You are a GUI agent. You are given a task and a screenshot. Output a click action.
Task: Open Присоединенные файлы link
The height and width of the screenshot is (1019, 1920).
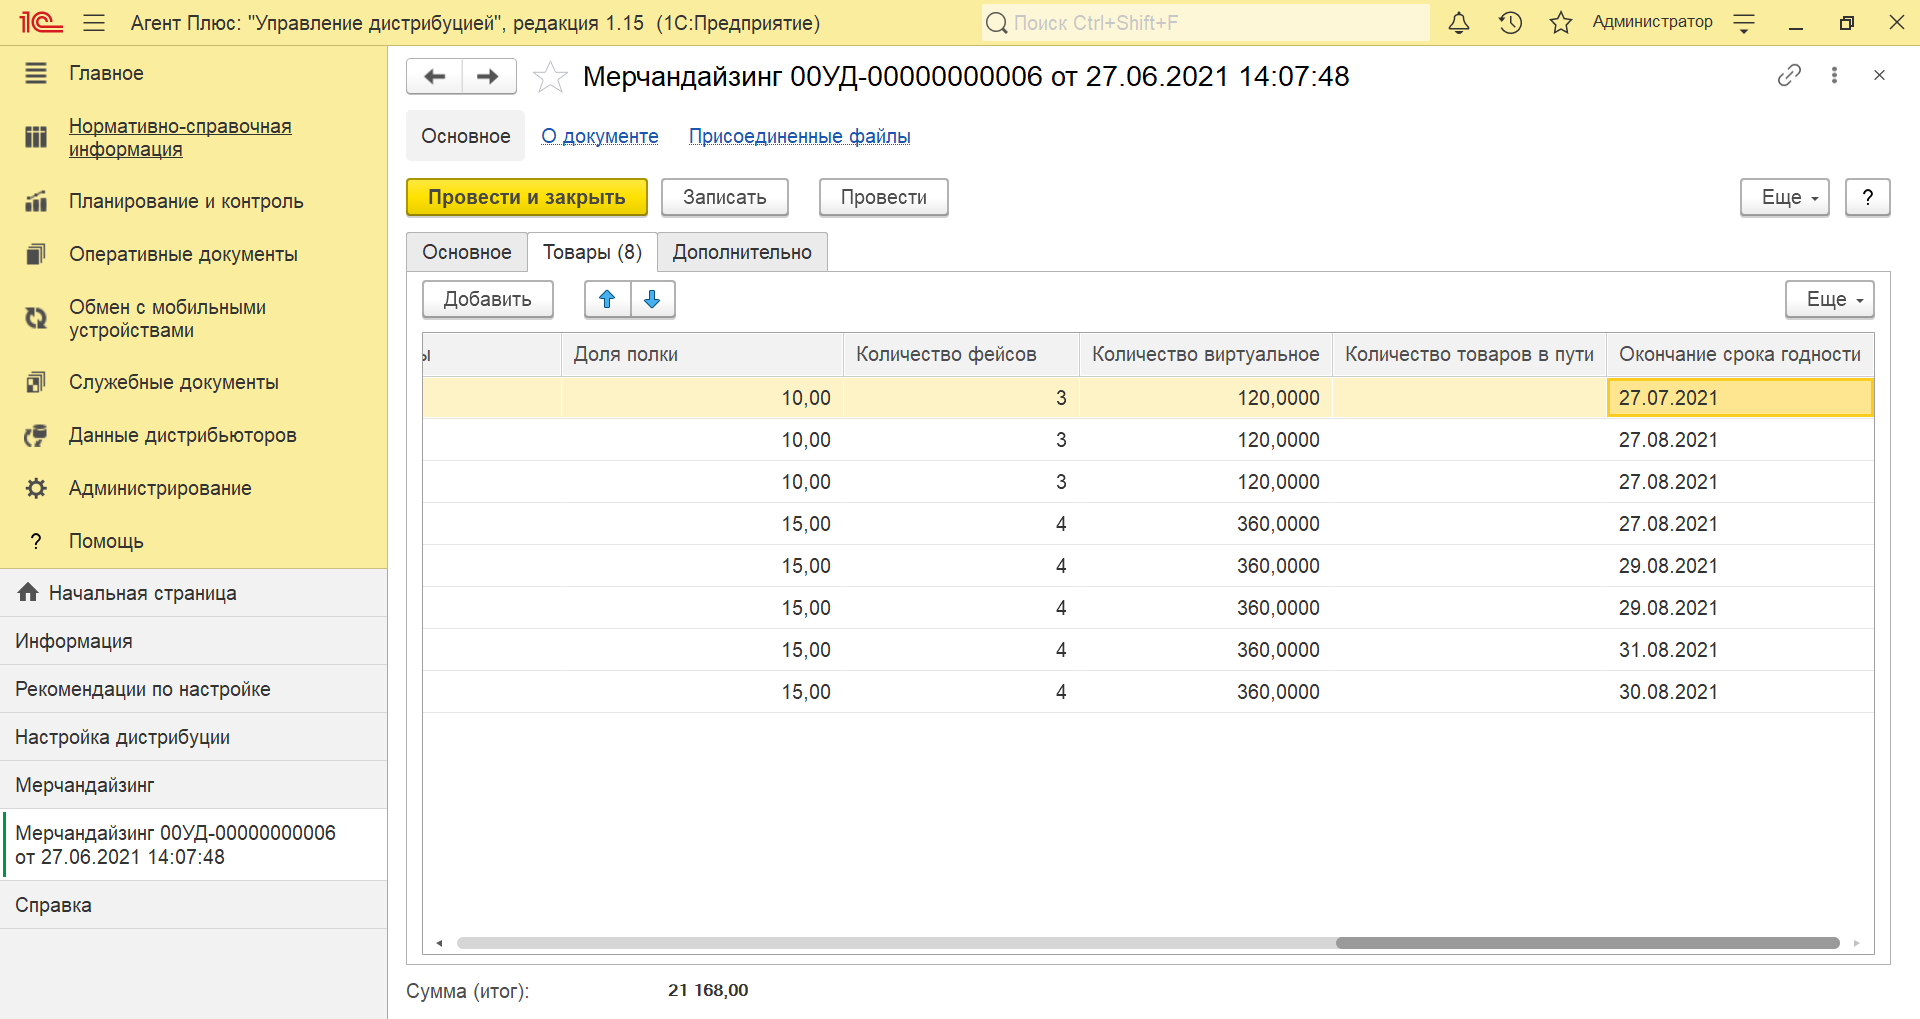[x=800, y=136]
